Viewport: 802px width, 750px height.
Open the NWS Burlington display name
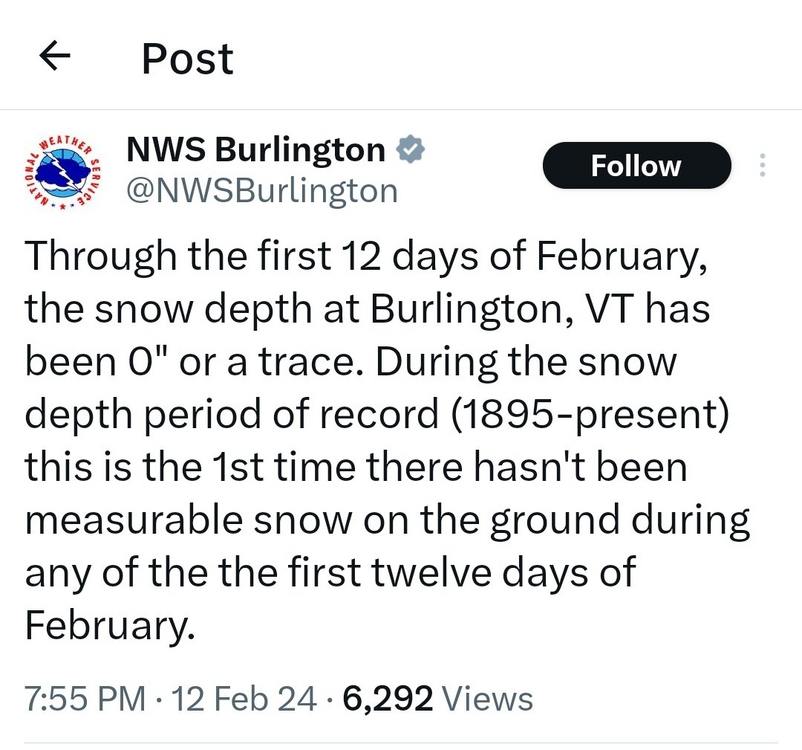[256, 150]
